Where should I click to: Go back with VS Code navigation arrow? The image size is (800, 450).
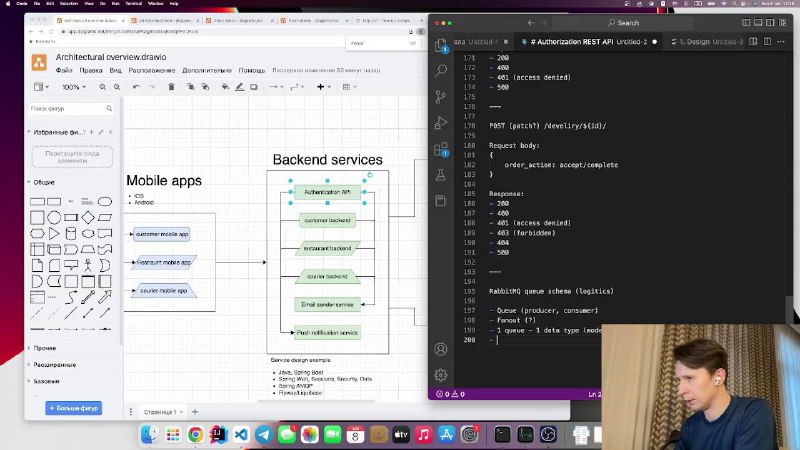531,22
